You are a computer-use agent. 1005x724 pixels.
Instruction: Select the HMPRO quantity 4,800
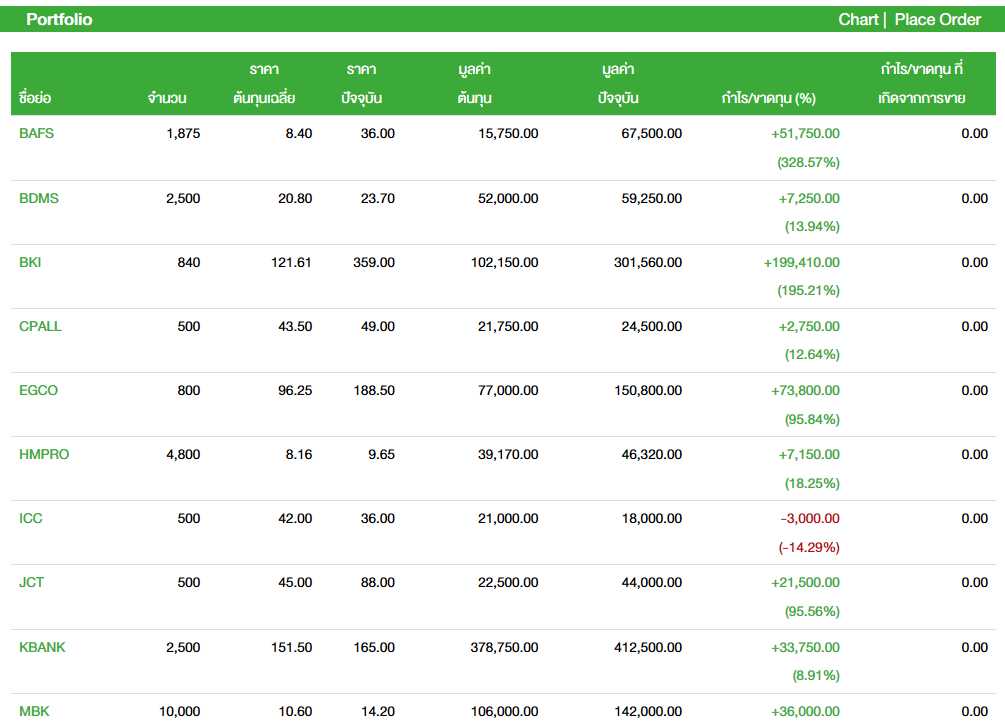[x=183, y=454]
